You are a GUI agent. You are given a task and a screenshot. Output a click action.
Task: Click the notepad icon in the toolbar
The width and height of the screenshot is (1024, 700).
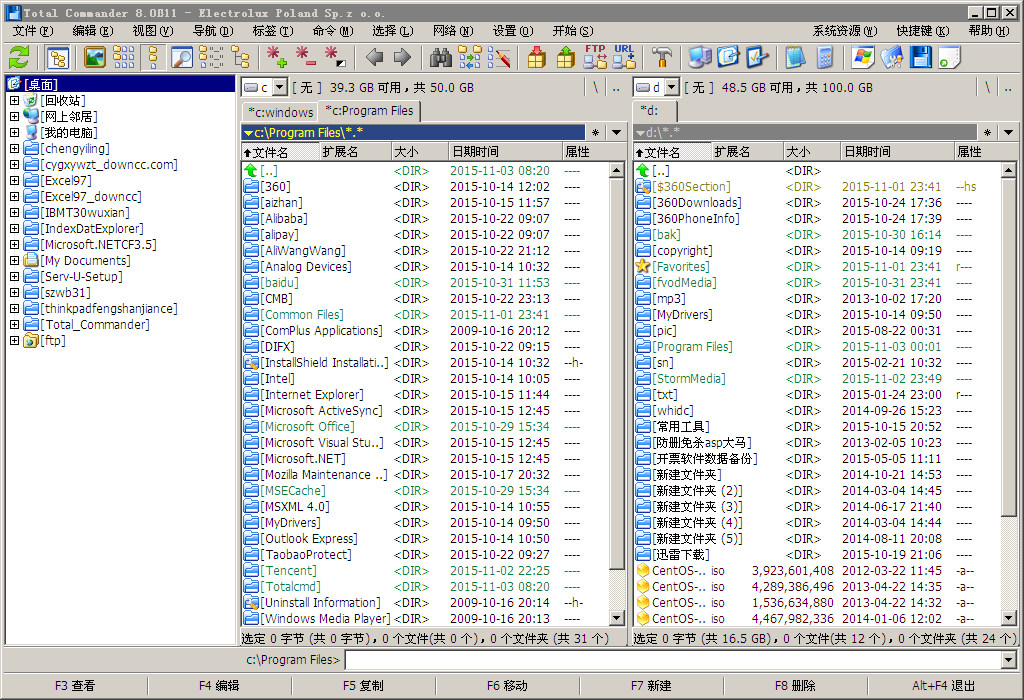pos(796,57)
